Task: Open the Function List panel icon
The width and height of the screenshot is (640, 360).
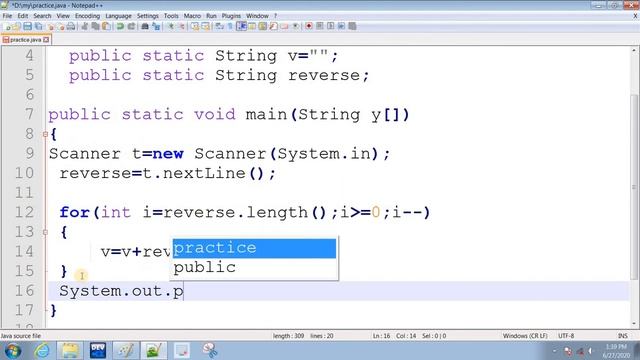Action: pyautogui.click(x=273, y=27)
